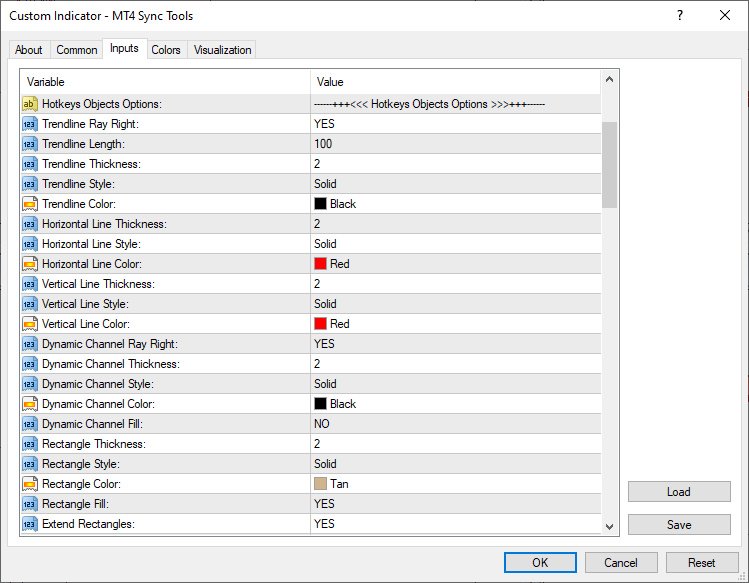Click the icon next to Extend Rectangles

[29, 524]
